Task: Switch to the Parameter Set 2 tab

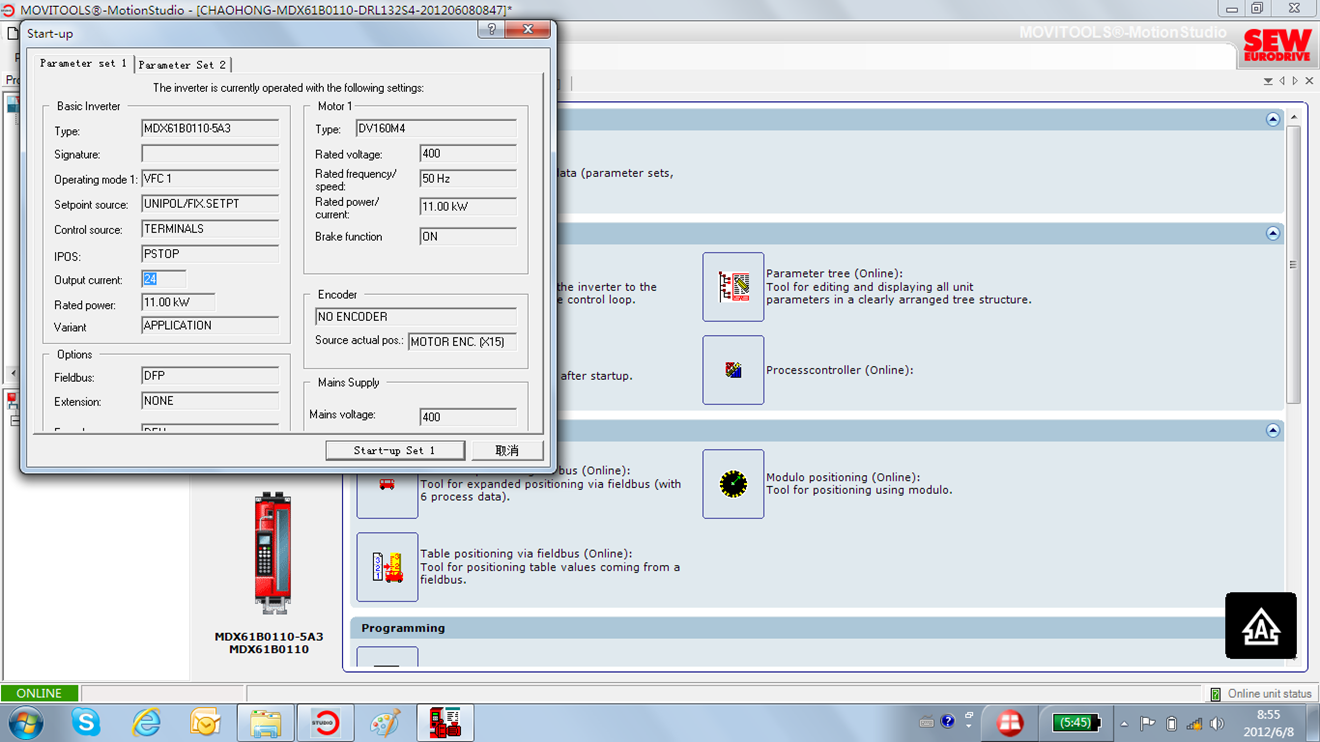Action: point(182,65)
